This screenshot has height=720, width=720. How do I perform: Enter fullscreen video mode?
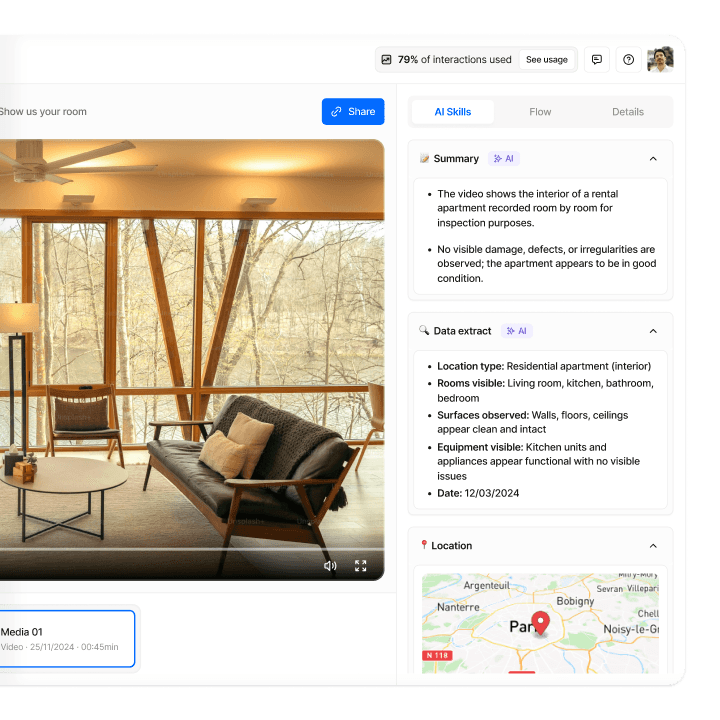pos(360,566)
